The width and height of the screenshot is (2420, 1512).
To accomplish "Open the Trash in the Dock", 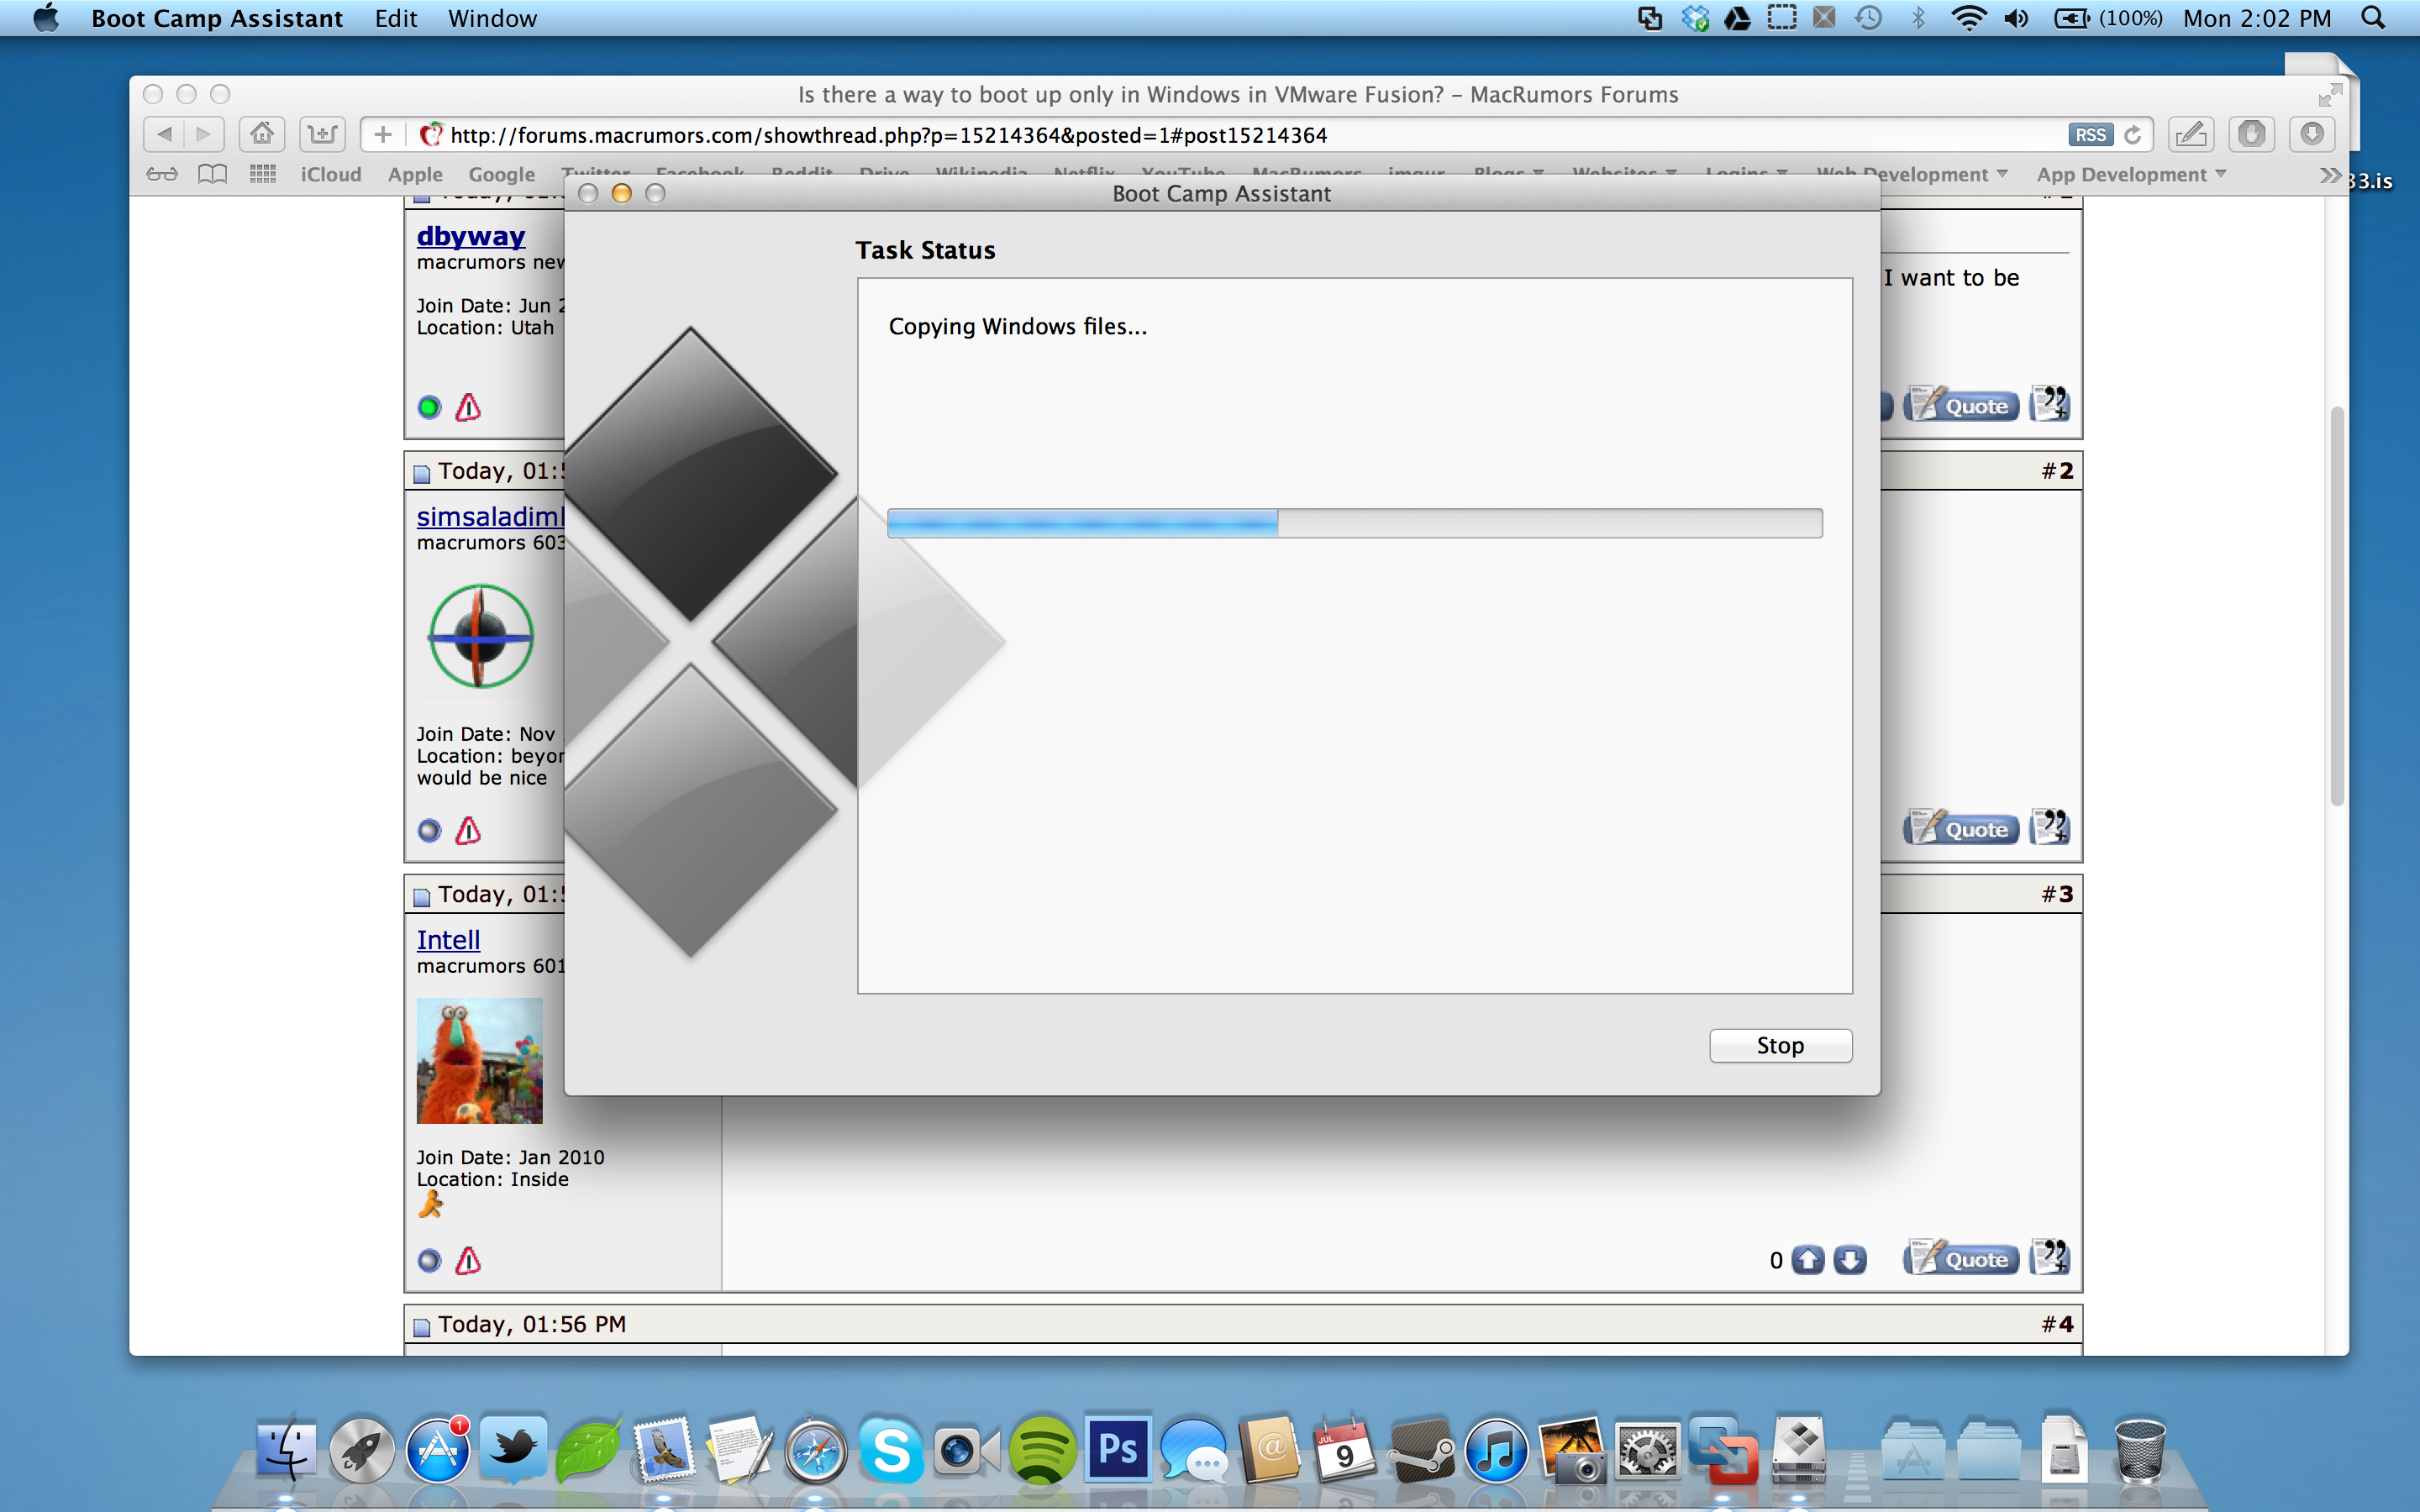I will pyautogui.click(x=2140, y=1450).
